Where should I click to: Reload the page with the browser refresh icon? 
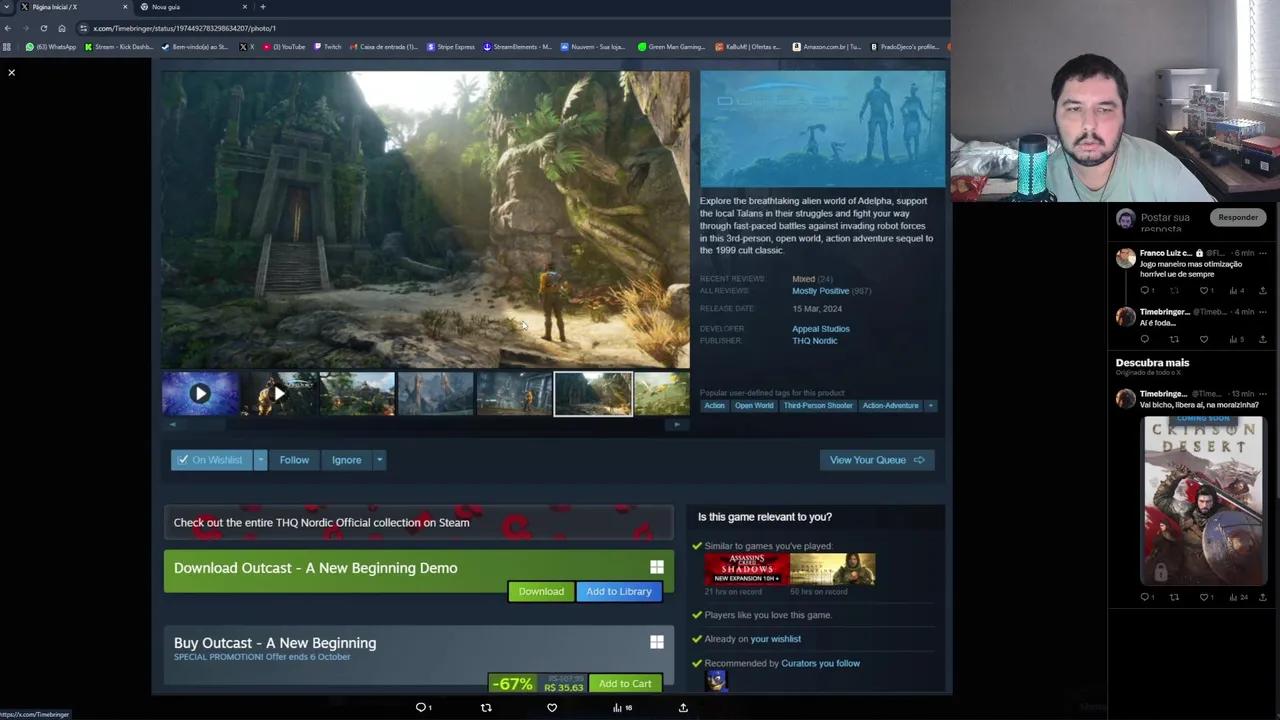coord(43,28)
